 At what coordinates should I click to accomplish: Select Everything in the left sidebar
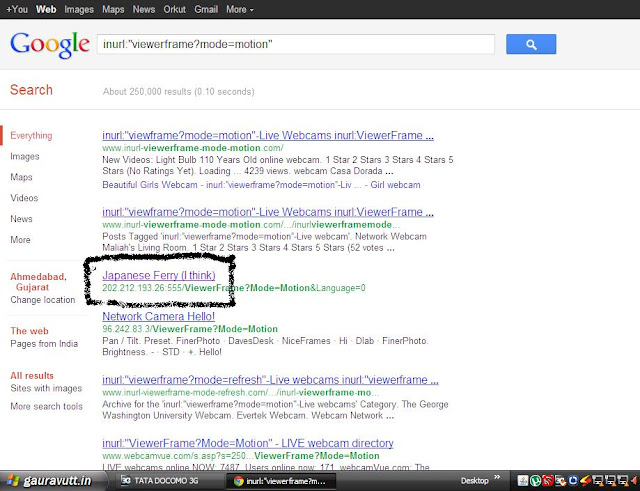coord(31,136)
